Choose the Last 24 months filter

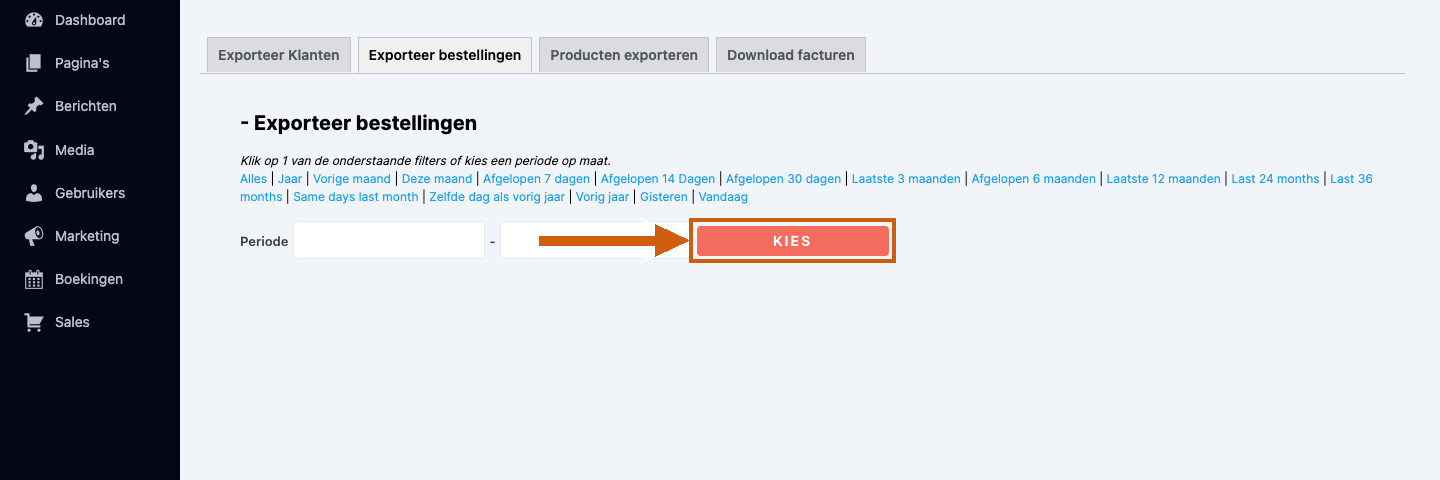coord(1275,179)
